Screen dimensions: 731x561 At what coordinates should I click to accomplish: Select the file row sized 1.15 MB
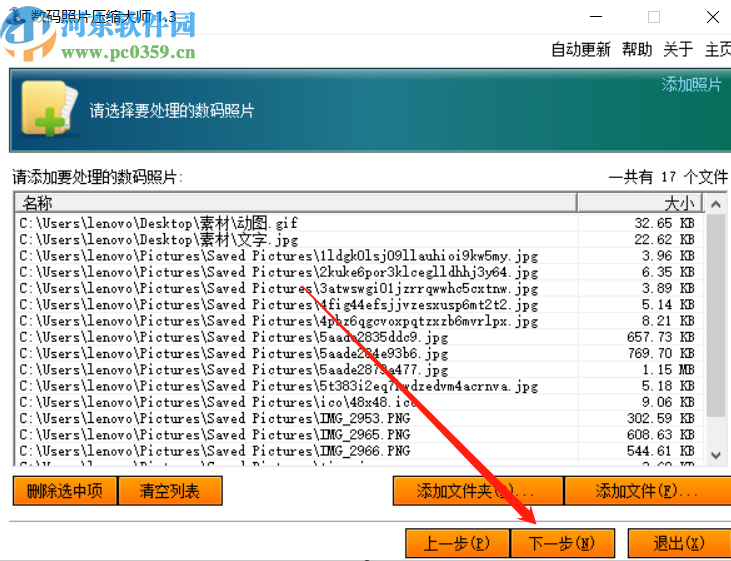[x=357, y=370]
